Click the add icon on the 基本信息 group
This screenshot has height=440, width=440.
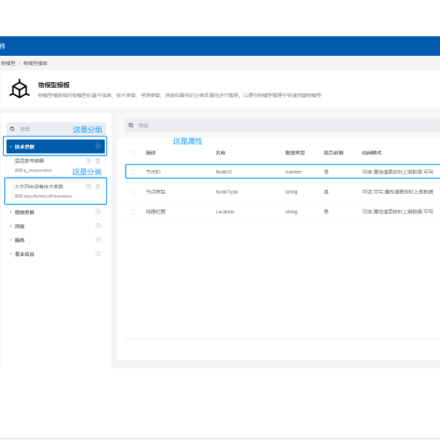(98, 254)
